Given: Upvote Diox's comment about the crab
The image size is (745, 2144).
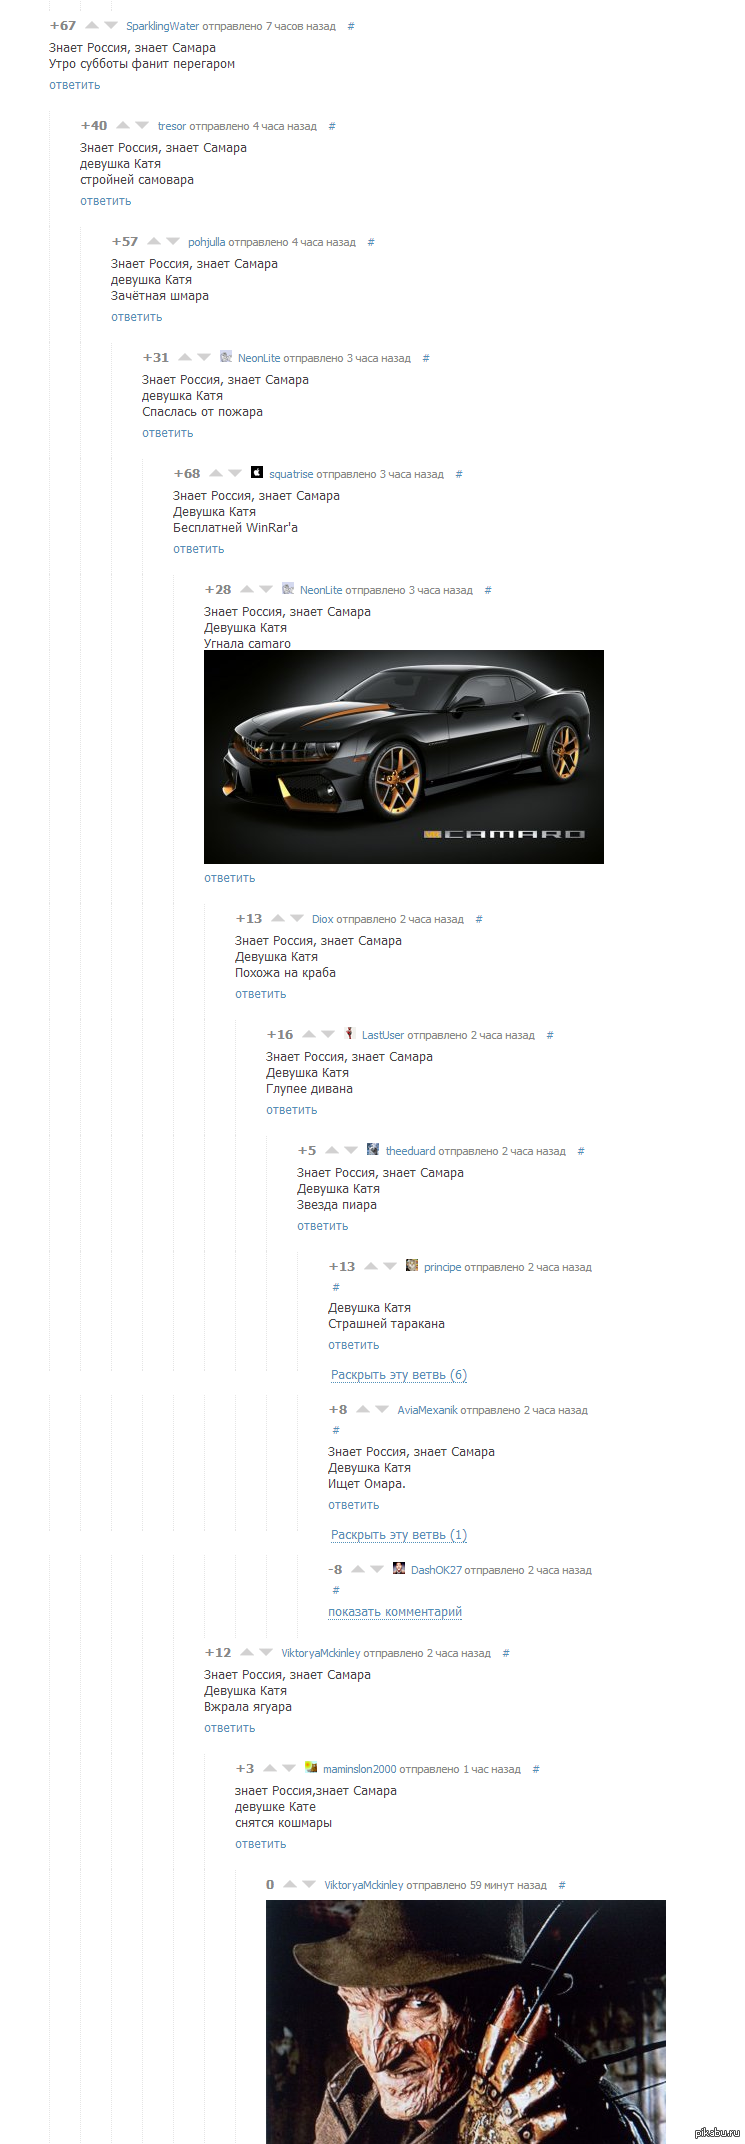Looking at the screenshot, I should click(x=278, y=918).
